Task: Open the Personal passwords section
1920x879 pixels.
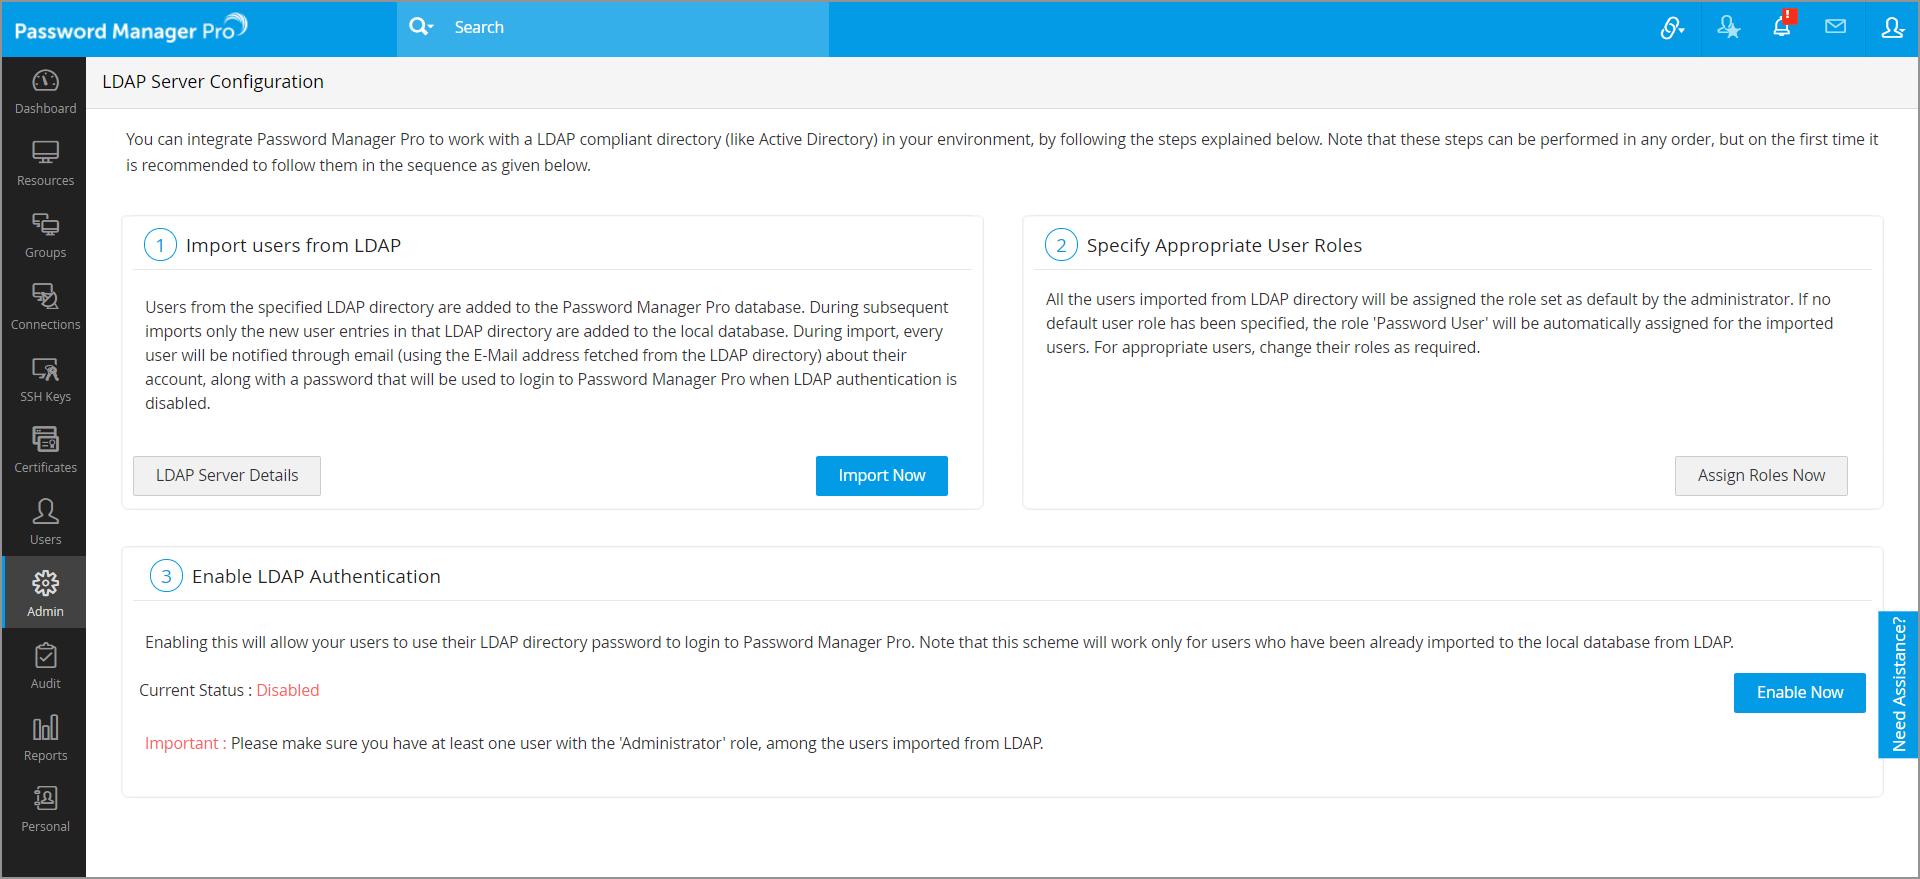Action: click(45, 811)
